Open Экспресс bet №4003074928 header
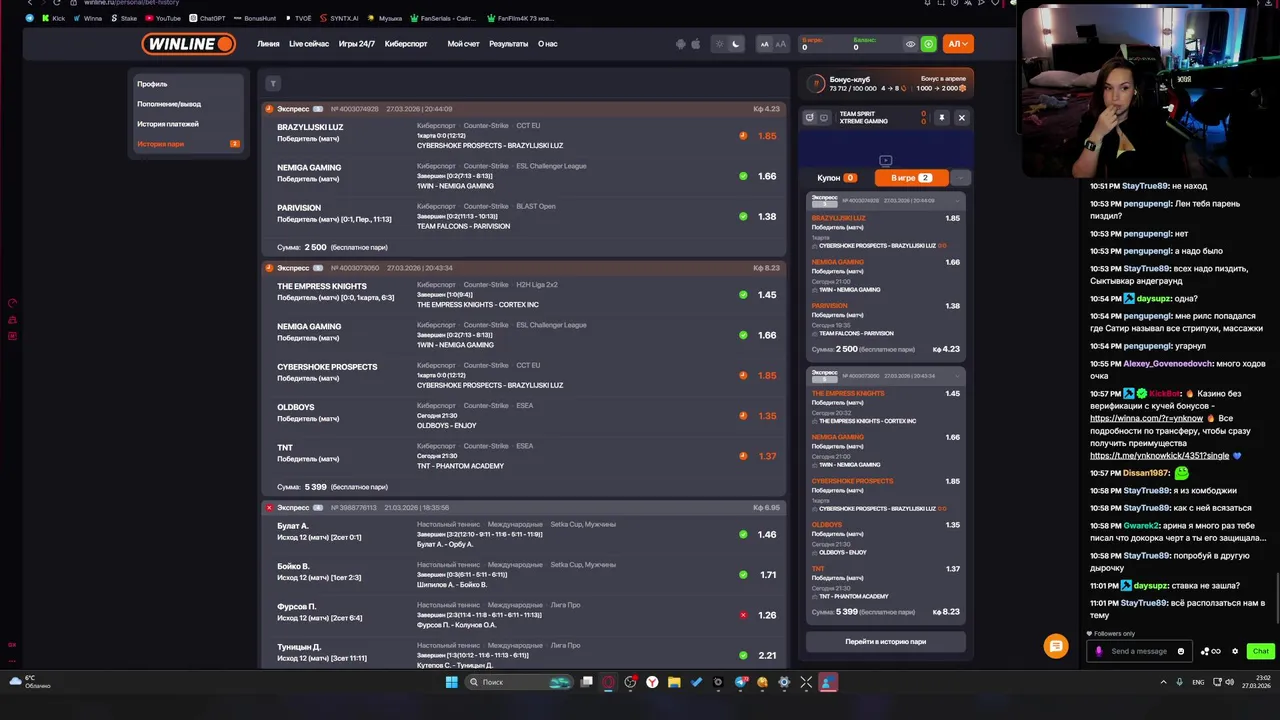Screen dimensions: 1280x720 (x=524, y=109)
